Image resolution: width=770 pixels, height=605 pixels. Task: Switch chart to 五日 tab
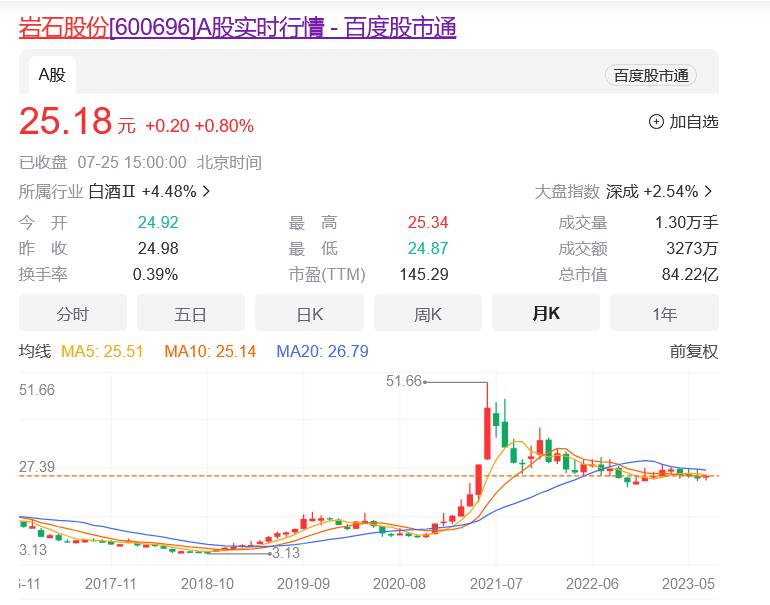click(191, 313)
